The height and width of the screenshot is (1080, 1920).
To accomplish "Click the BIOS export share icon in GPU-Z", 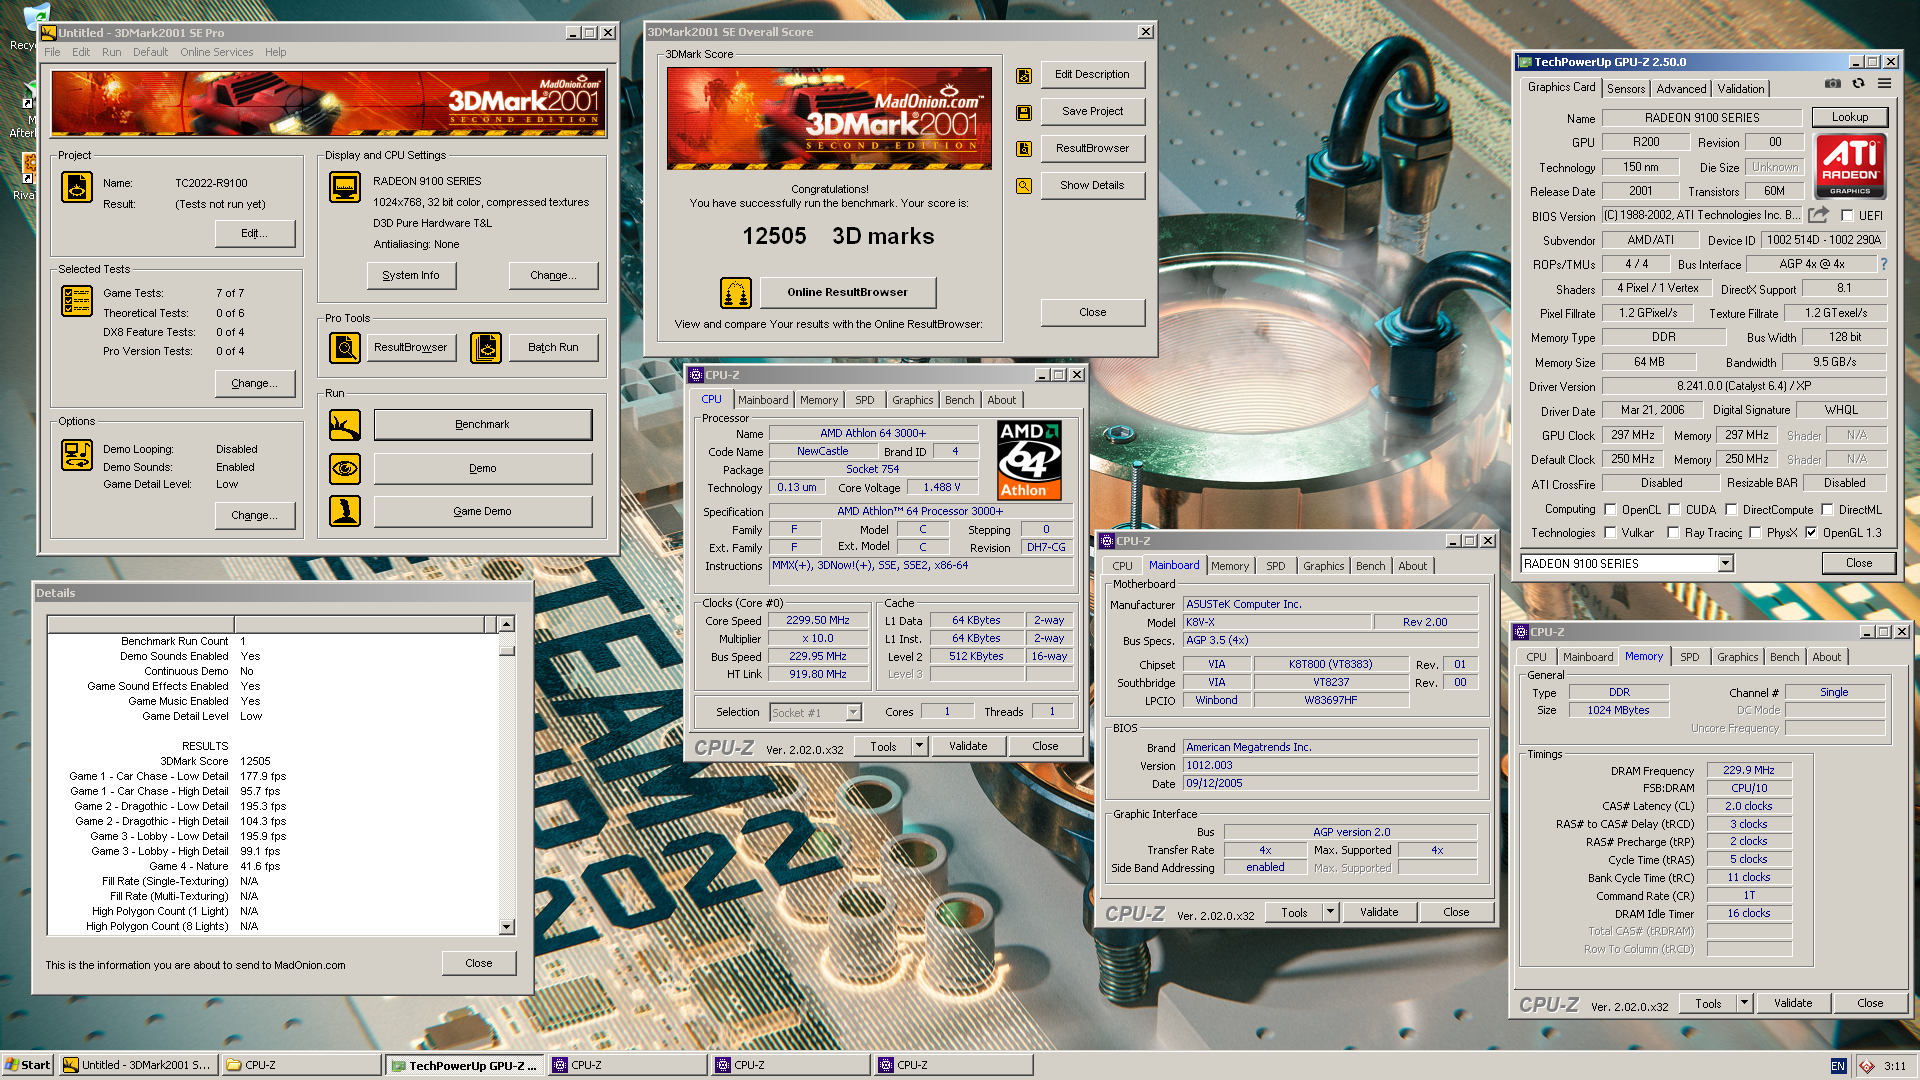I will pyautogui.click(x=1819, y=215).
